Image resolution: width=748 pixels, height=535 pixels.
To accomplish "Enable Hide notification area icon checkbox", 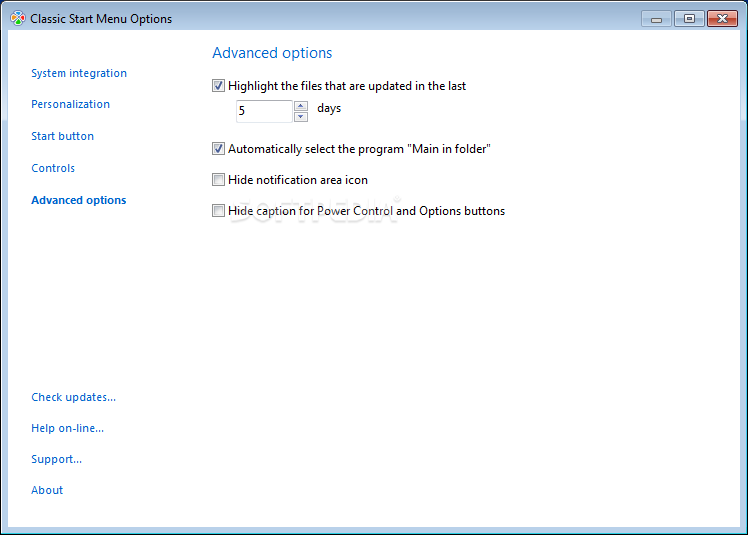I will pos(218,180).
